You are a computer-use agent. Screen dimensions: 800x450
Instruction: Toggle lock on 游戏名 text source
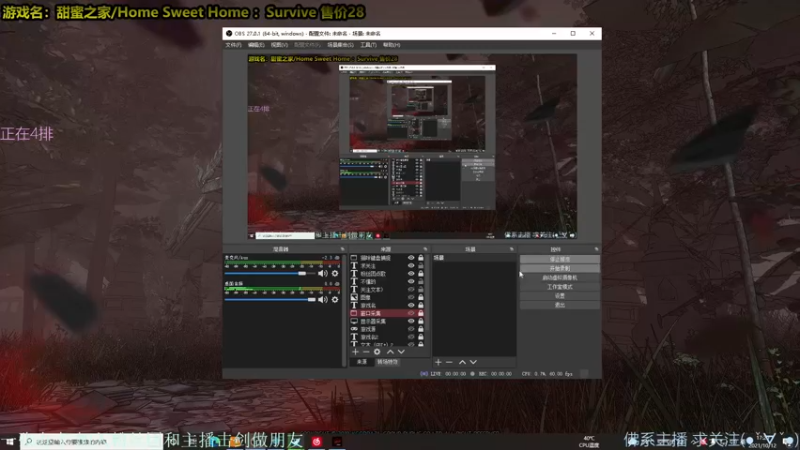click(x=421, y=305)
